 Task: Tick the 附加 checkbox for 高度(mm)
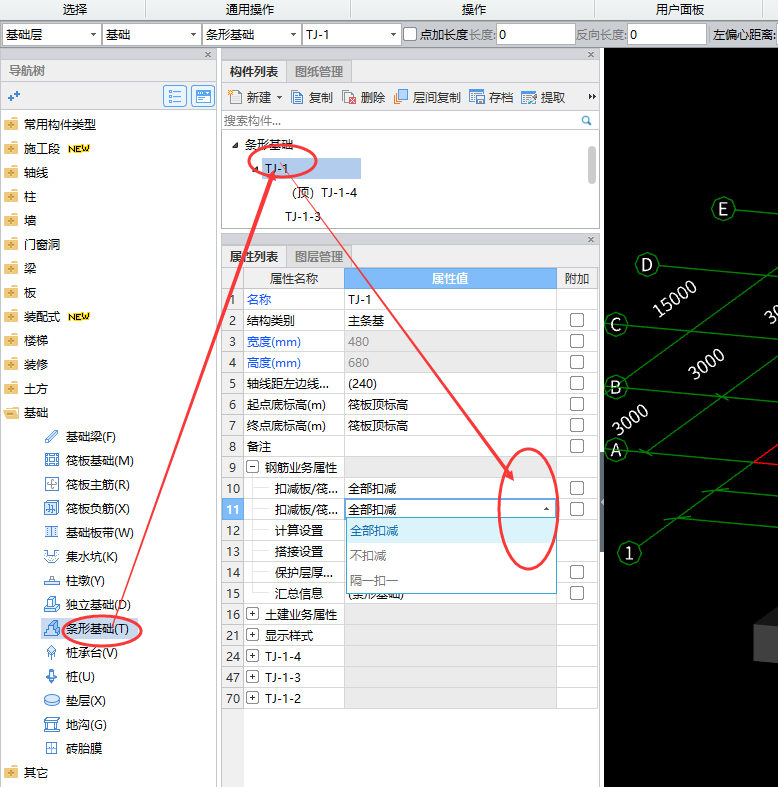pos(577,362)
